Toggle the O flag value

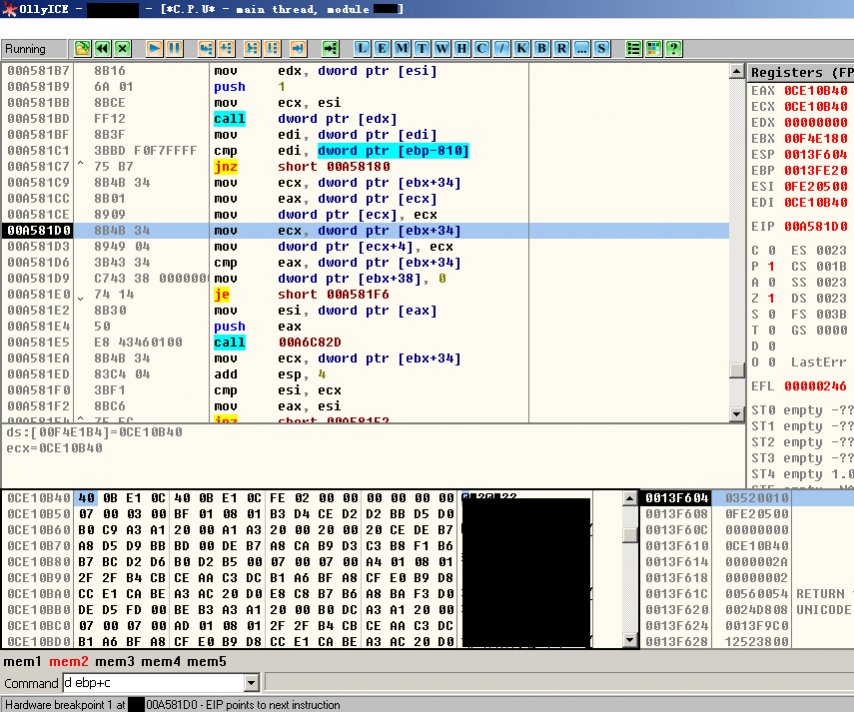click(x=771, y=362)
